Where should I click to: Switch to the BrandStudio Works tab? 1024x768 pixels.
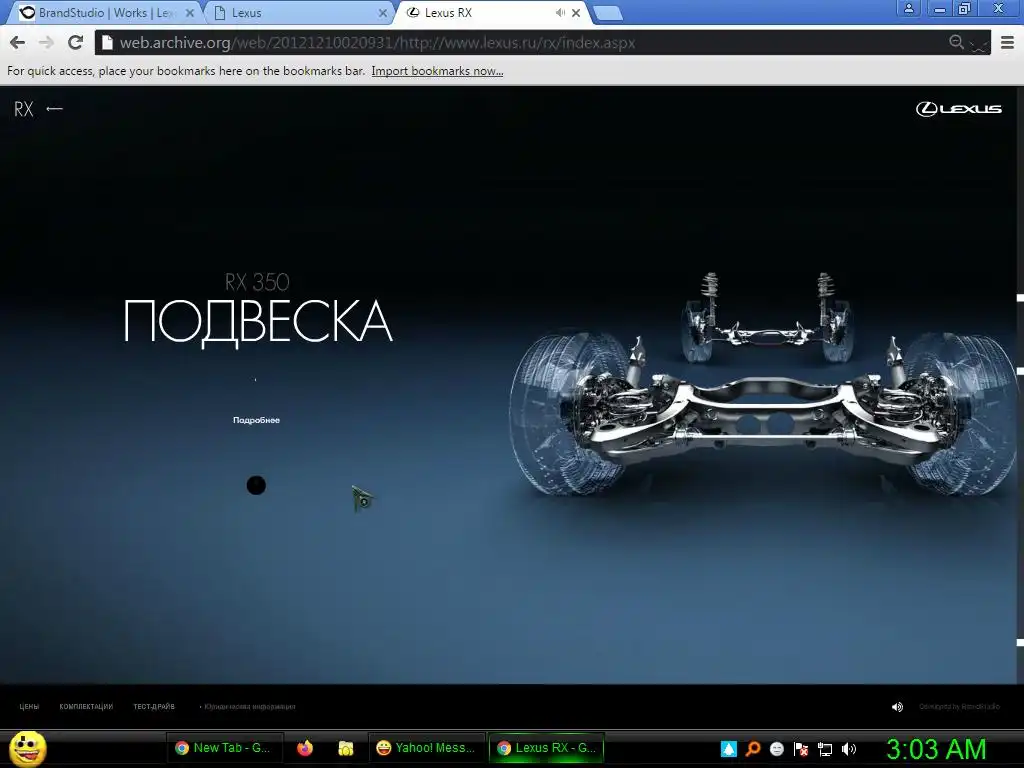pyautogui.click(x=106, y=13)
